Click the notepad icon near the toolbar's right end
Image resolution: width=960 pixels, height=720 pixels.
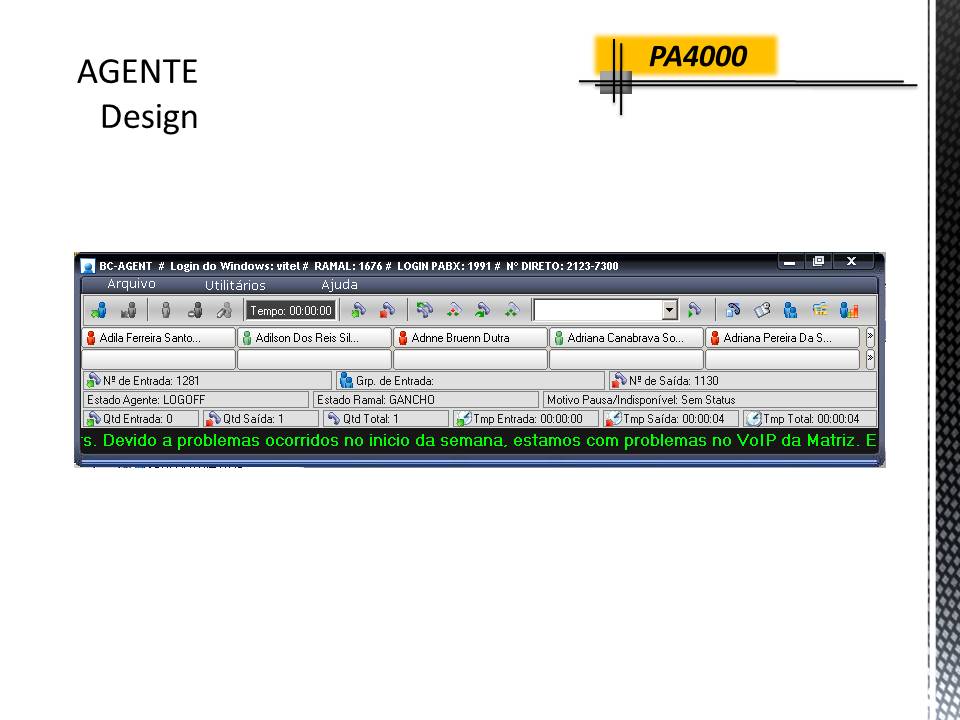click(x=762, y=310)
